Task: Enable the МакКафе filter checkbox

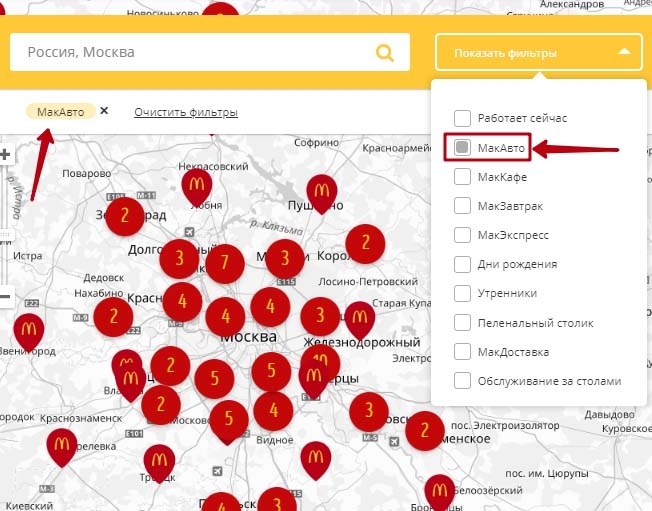Action: coord(462,177)
